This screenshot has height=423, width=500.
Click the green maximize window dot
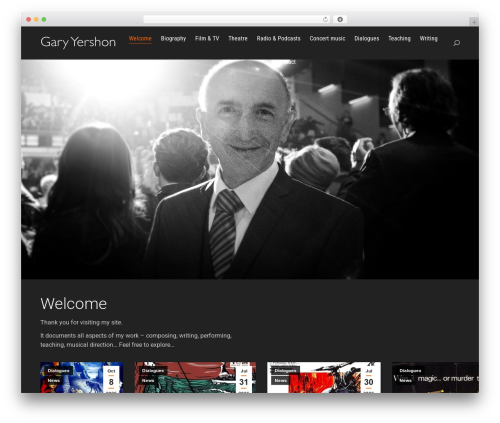[x=44, y=20]
